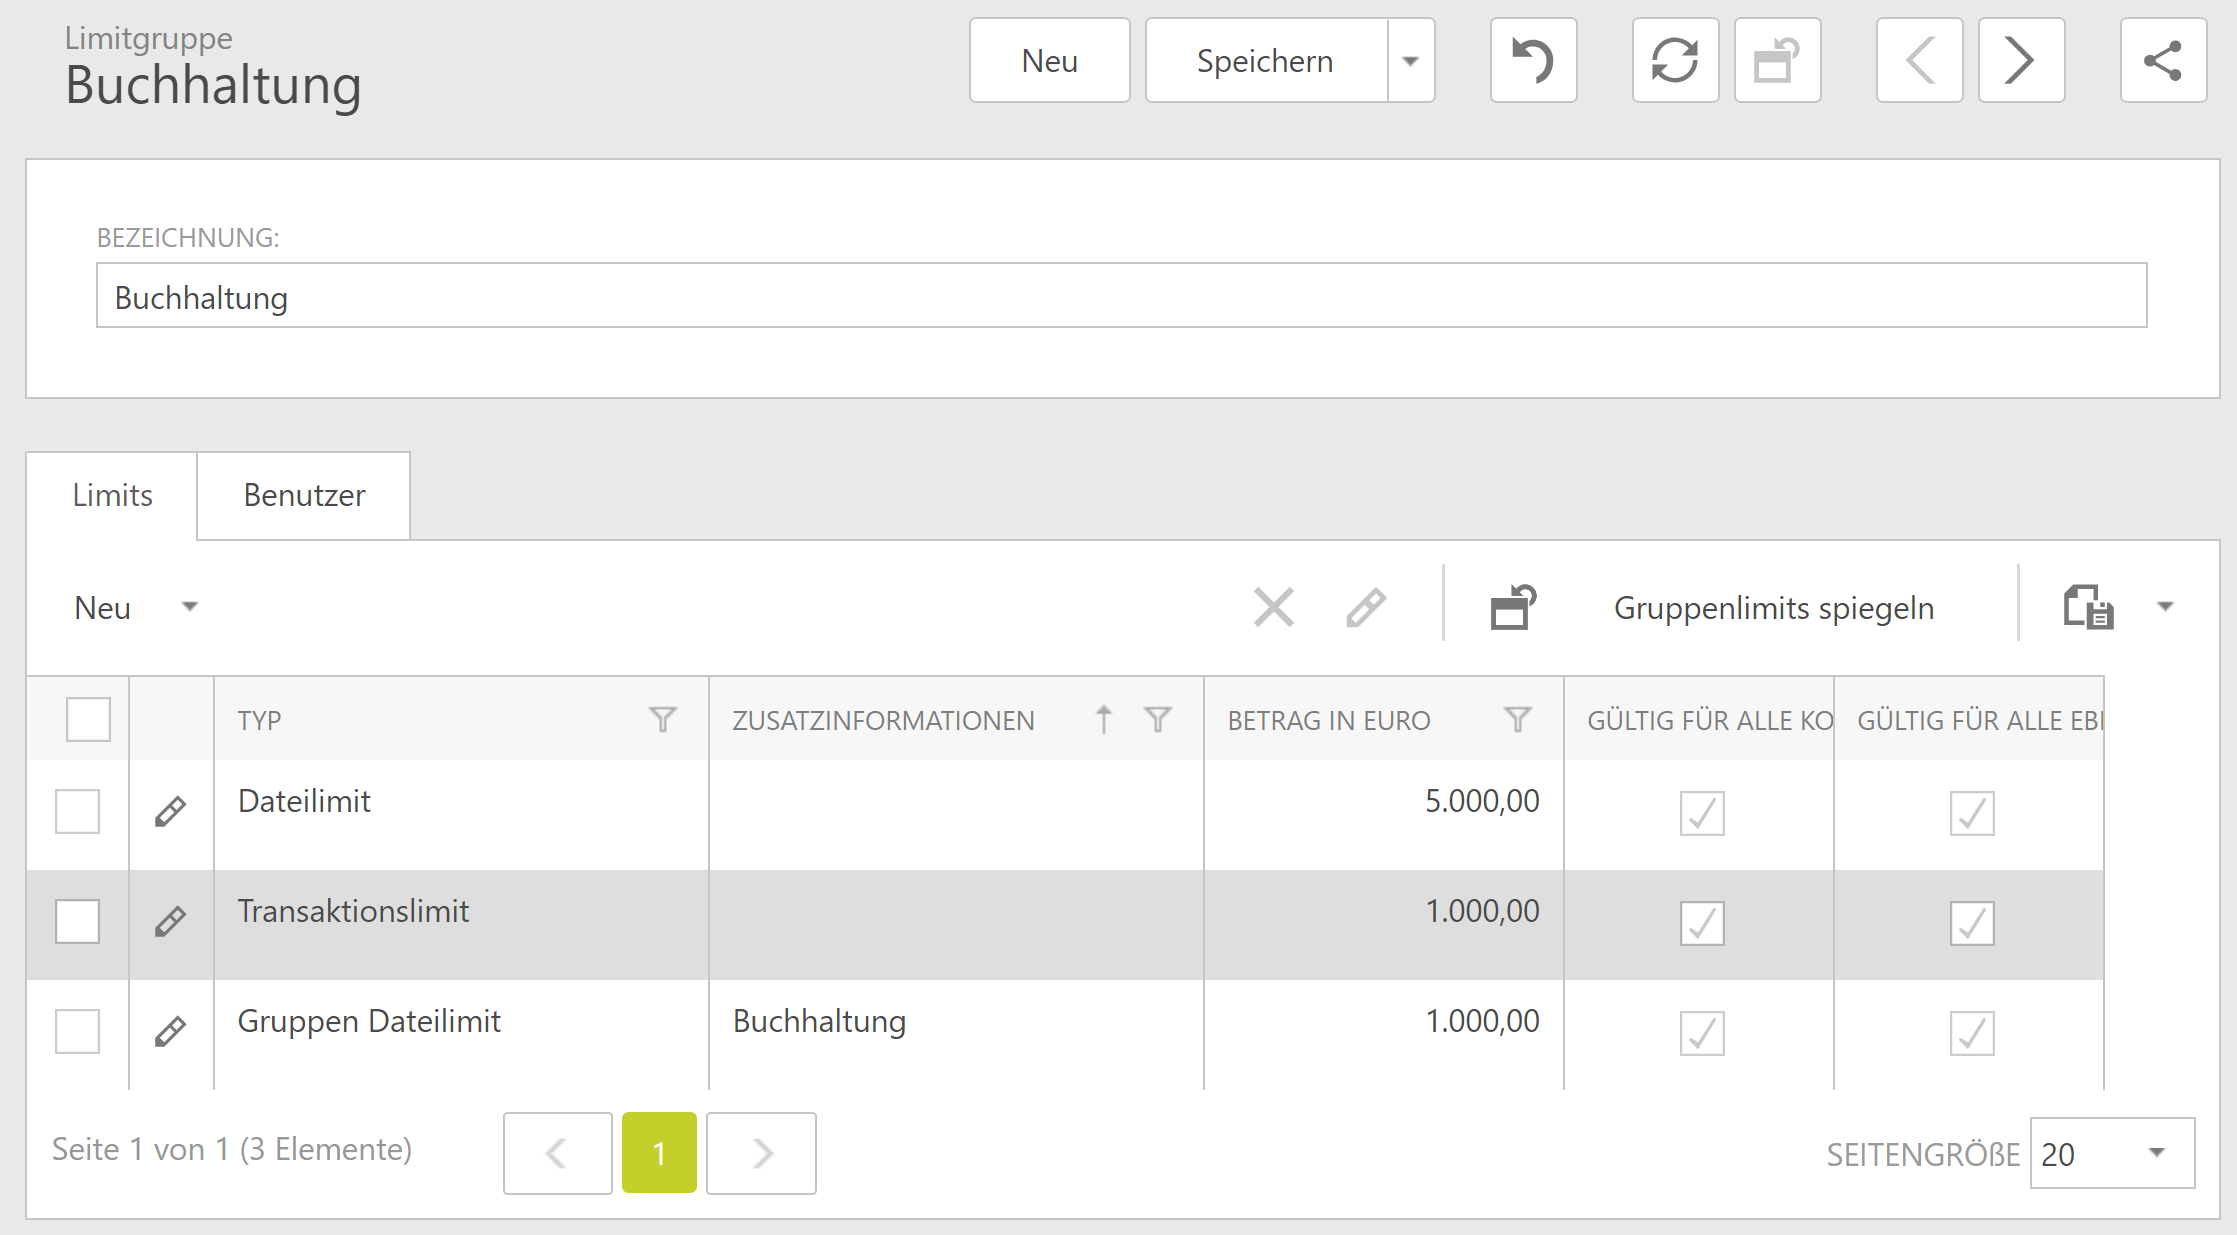Expand the Neu dropdown in limits toolbar
This screenshot has height=1235, width=2237.
coord(189,607)
